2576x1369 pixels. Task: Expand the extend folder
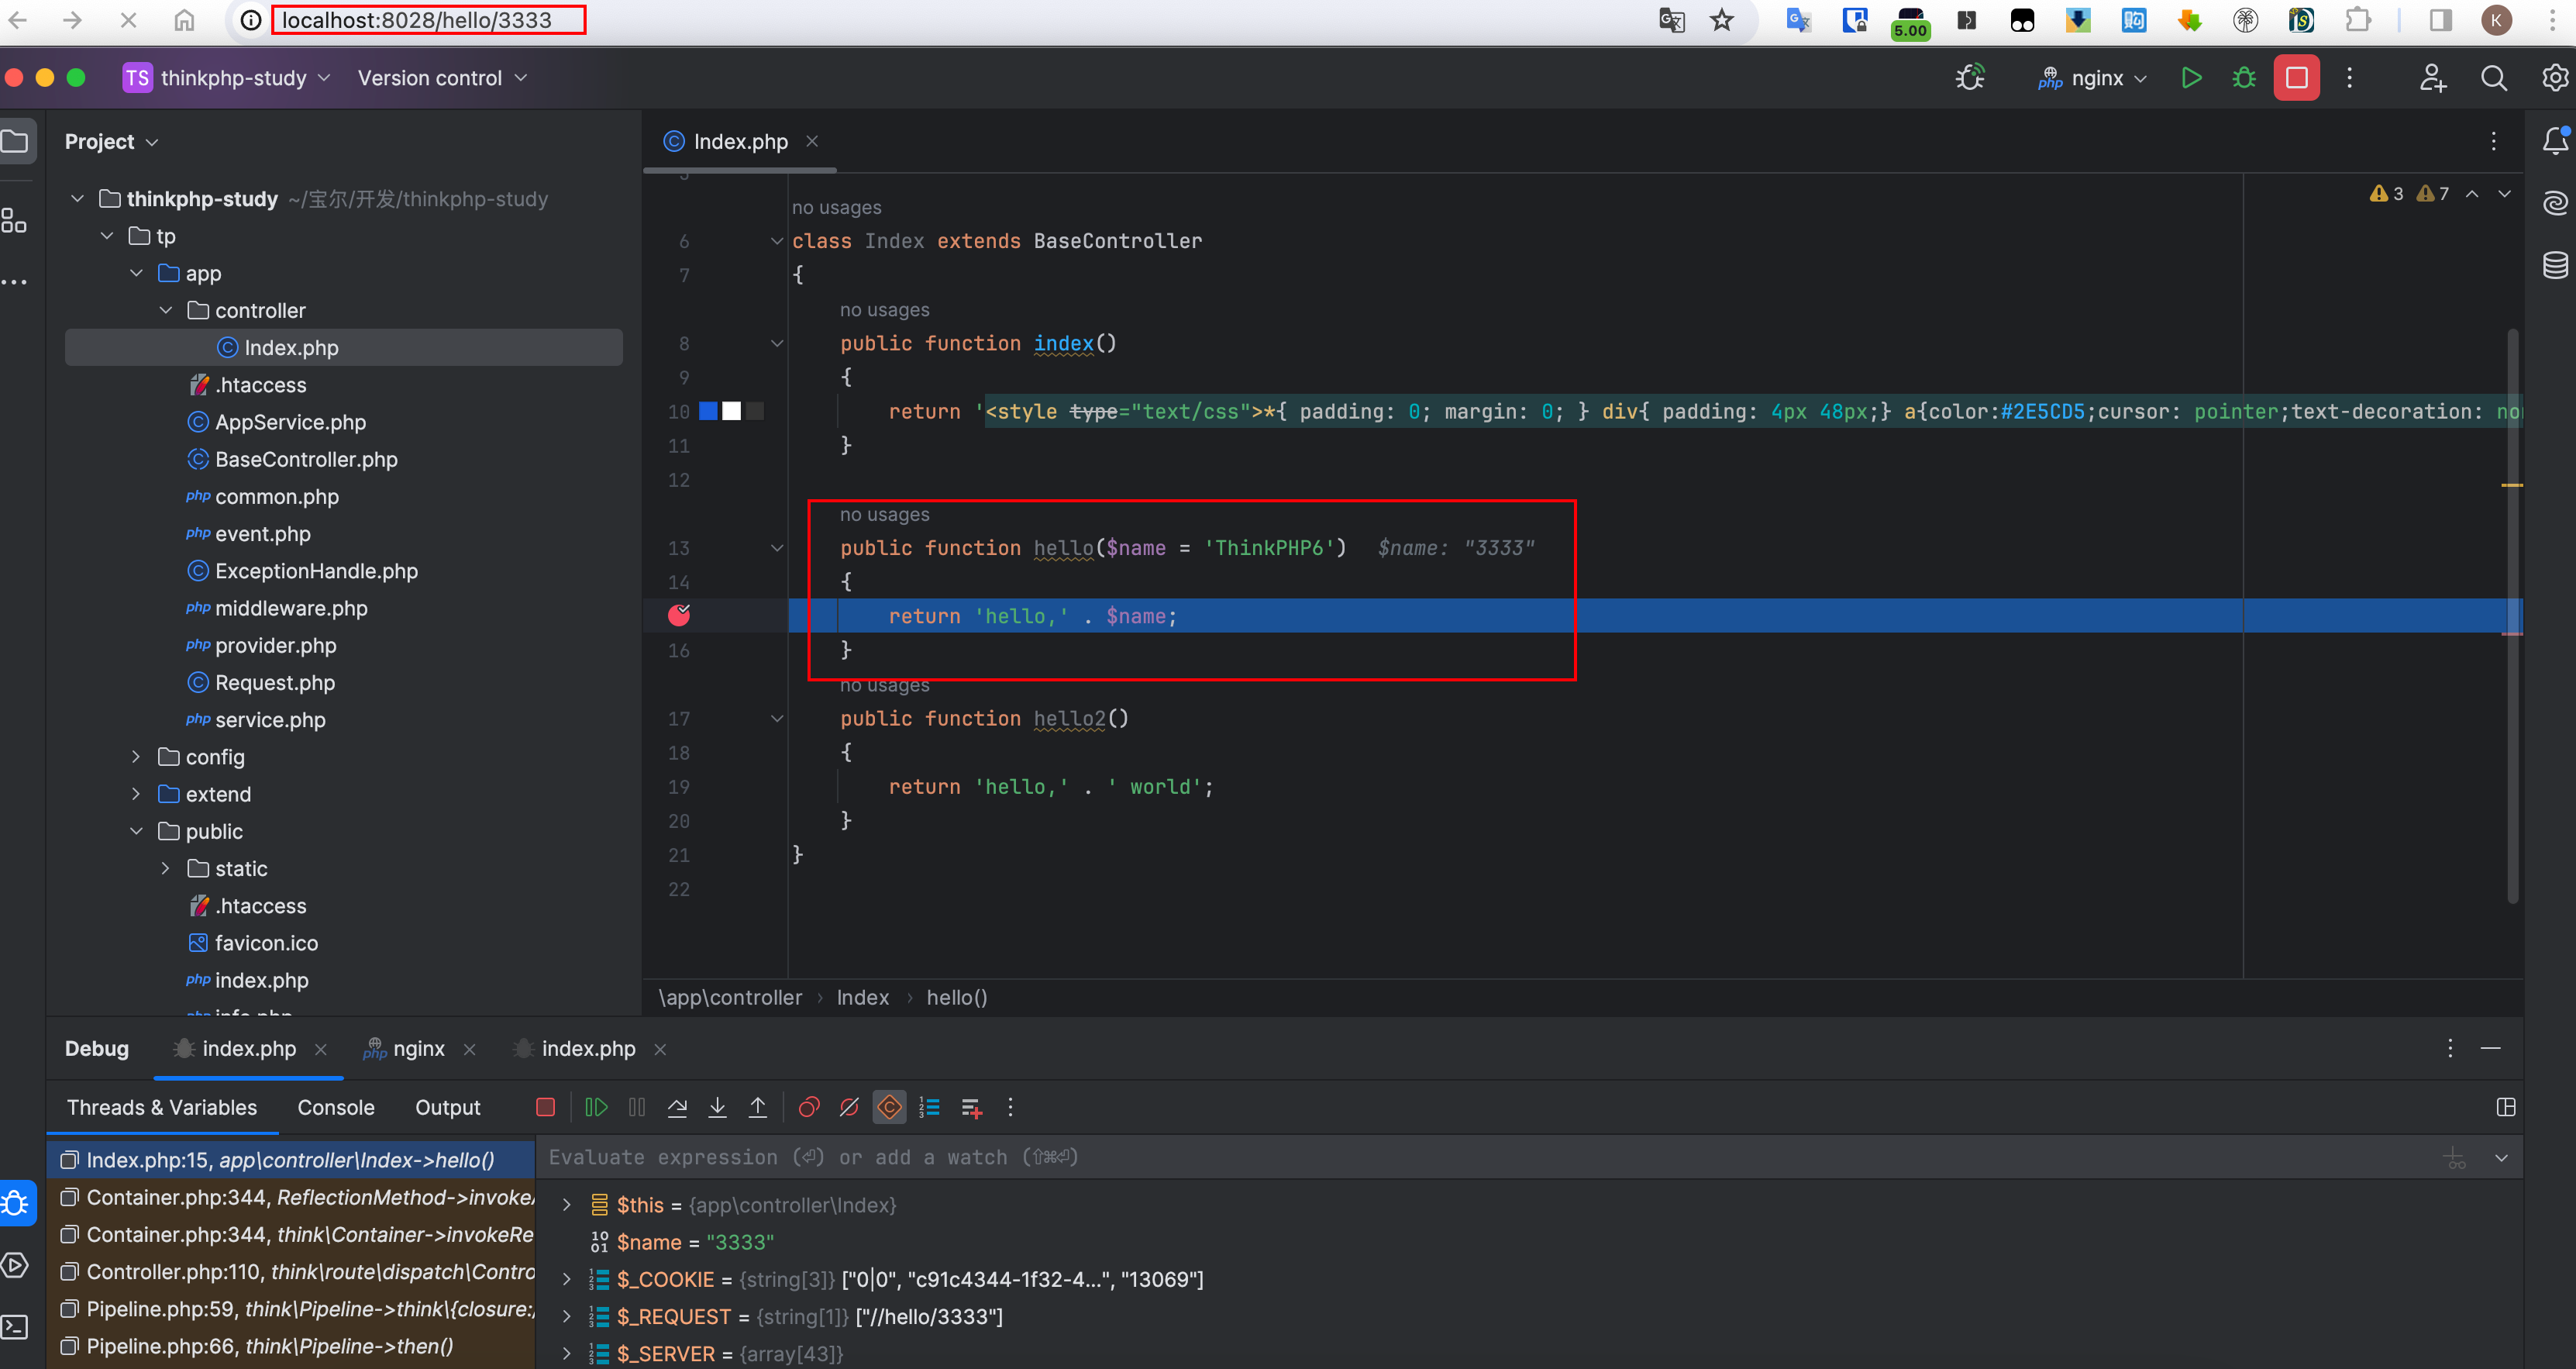[136, 794]
